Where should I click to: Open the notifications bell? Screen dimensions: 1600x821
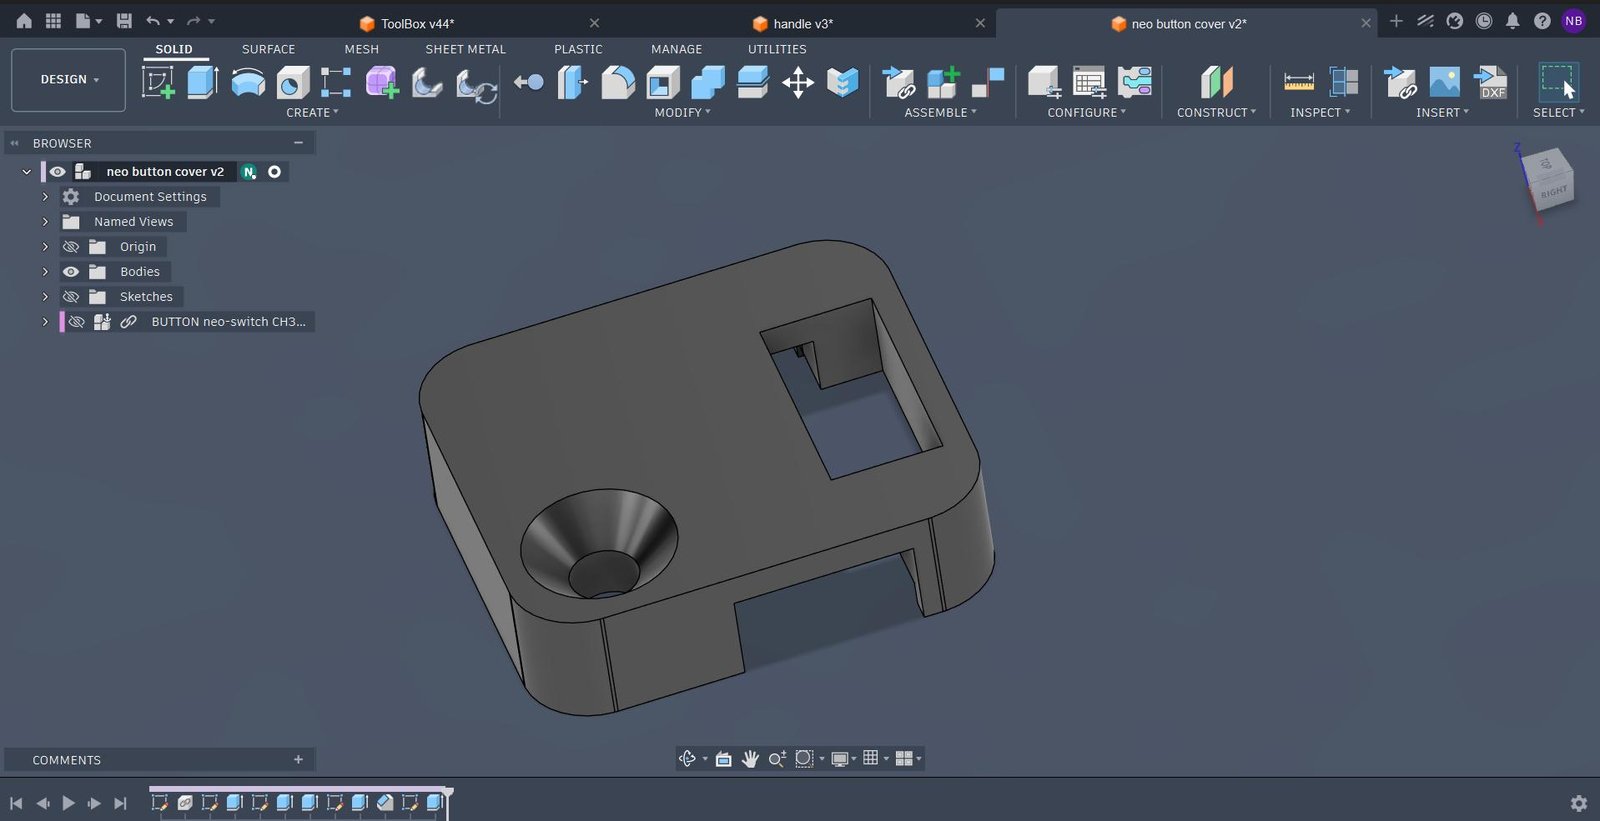point(1513,21)
